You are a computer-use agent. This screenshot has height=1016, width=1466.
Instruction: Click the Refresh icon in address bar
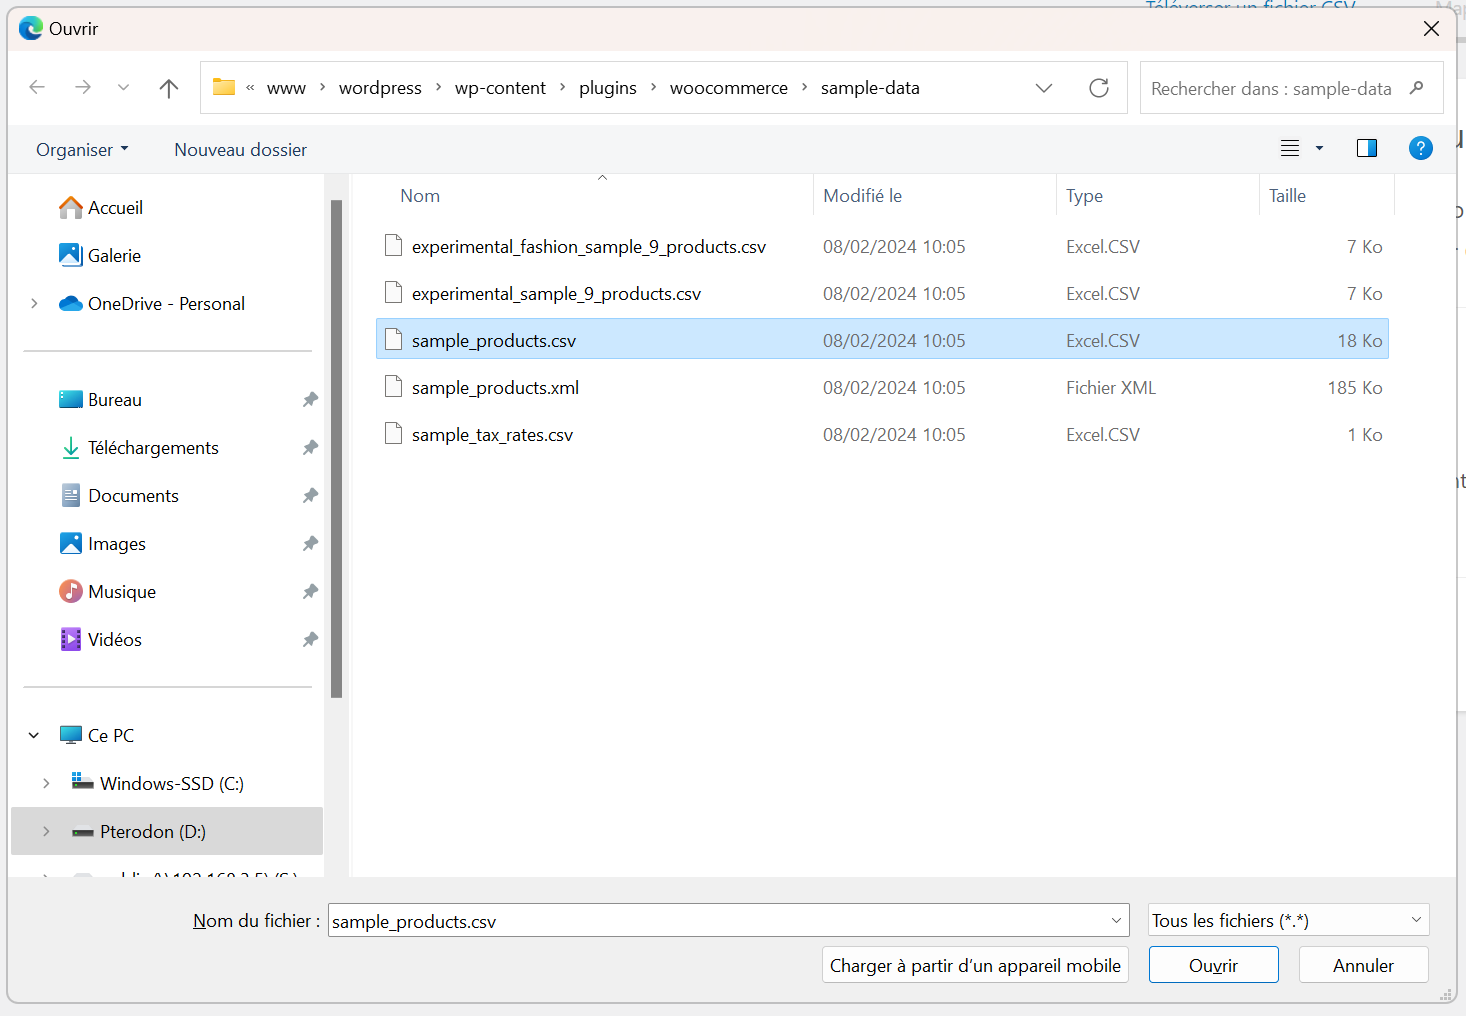coord(1098,88)
